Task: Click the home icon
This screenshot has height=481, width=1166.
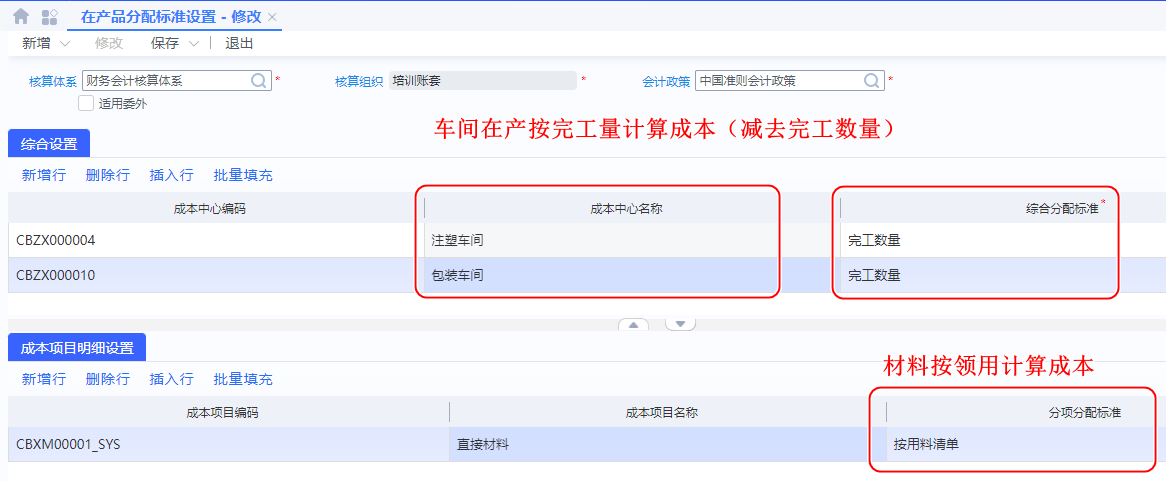Action: click(x=20, y=16)
